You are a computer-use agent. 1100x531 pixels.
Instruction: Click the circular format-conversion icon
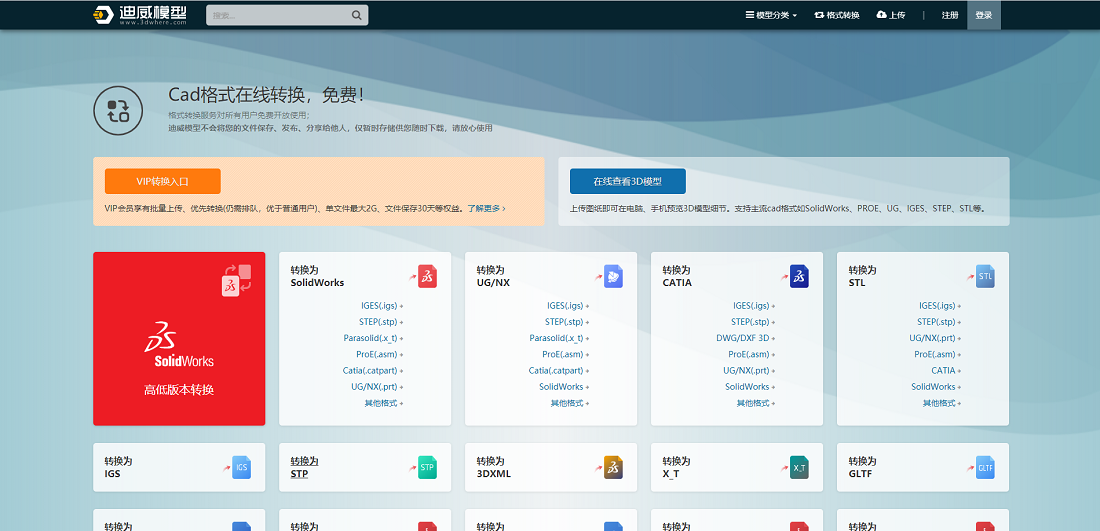pos(118,110)
